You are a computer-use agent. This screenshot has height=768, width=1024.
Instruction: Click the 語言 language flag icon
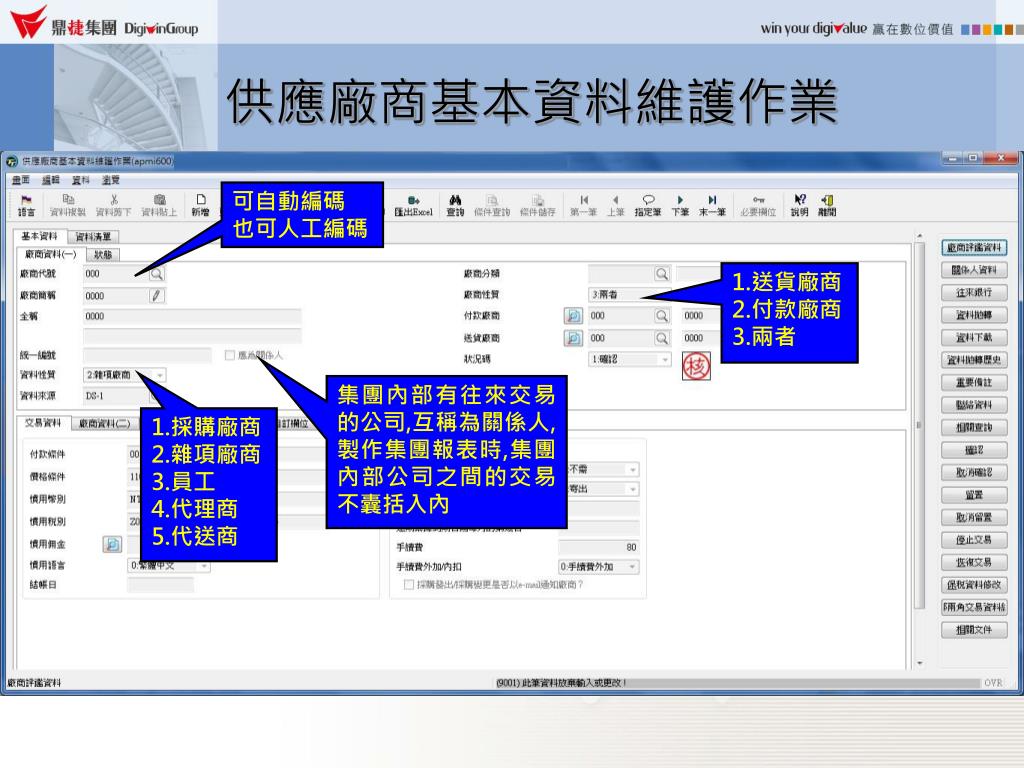[x=26, y=205]
